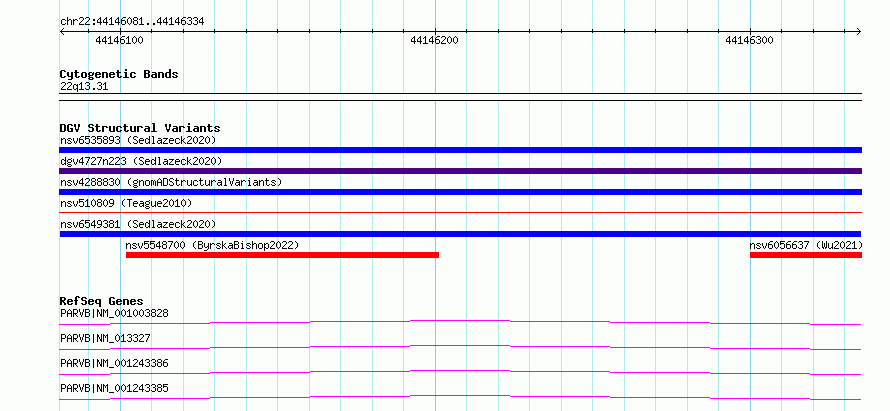The height and width of the screenshot is (411, 890).
Task: Click the chr22:44146081..44146334 region label
Action: [x=132, y=22]
